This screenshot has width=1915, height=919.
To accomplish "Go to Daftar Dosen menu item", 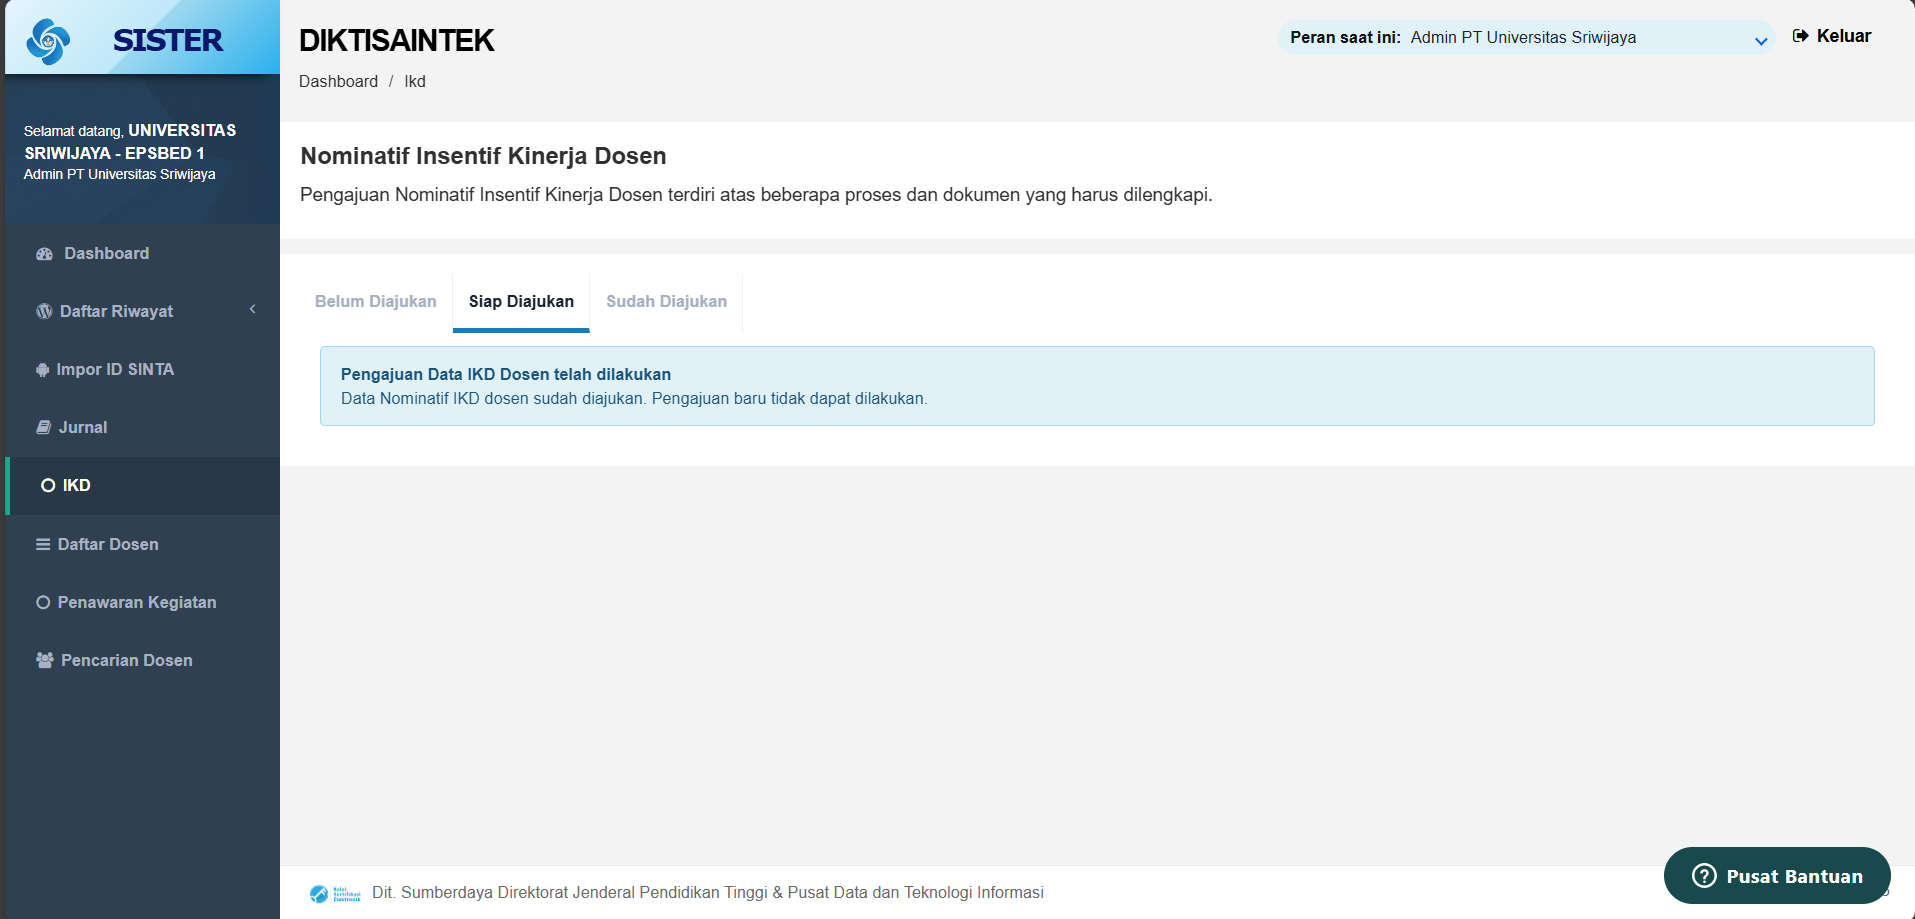I will (x=142, y=544).
